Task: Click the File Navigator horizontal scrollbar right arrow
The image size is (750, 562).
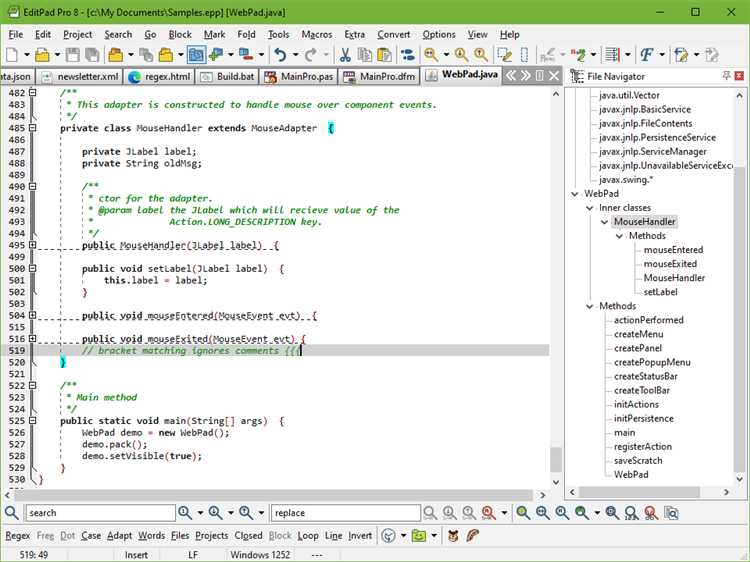Action: pos(726,492)
